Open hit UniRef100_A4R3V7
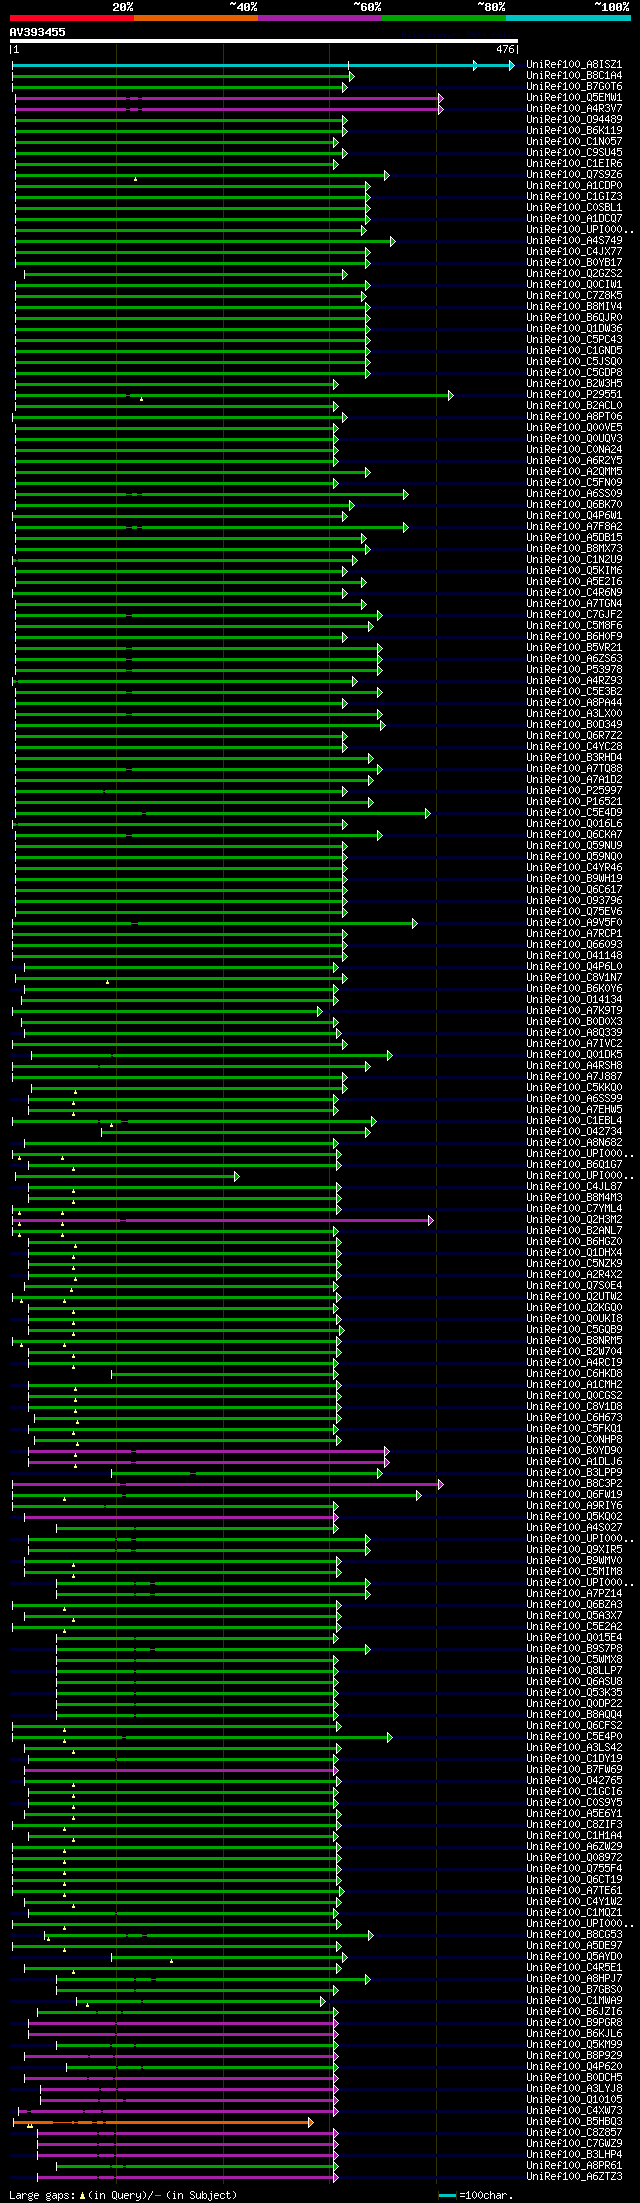Screen dimensions: 640x2203 coord(574,109)
